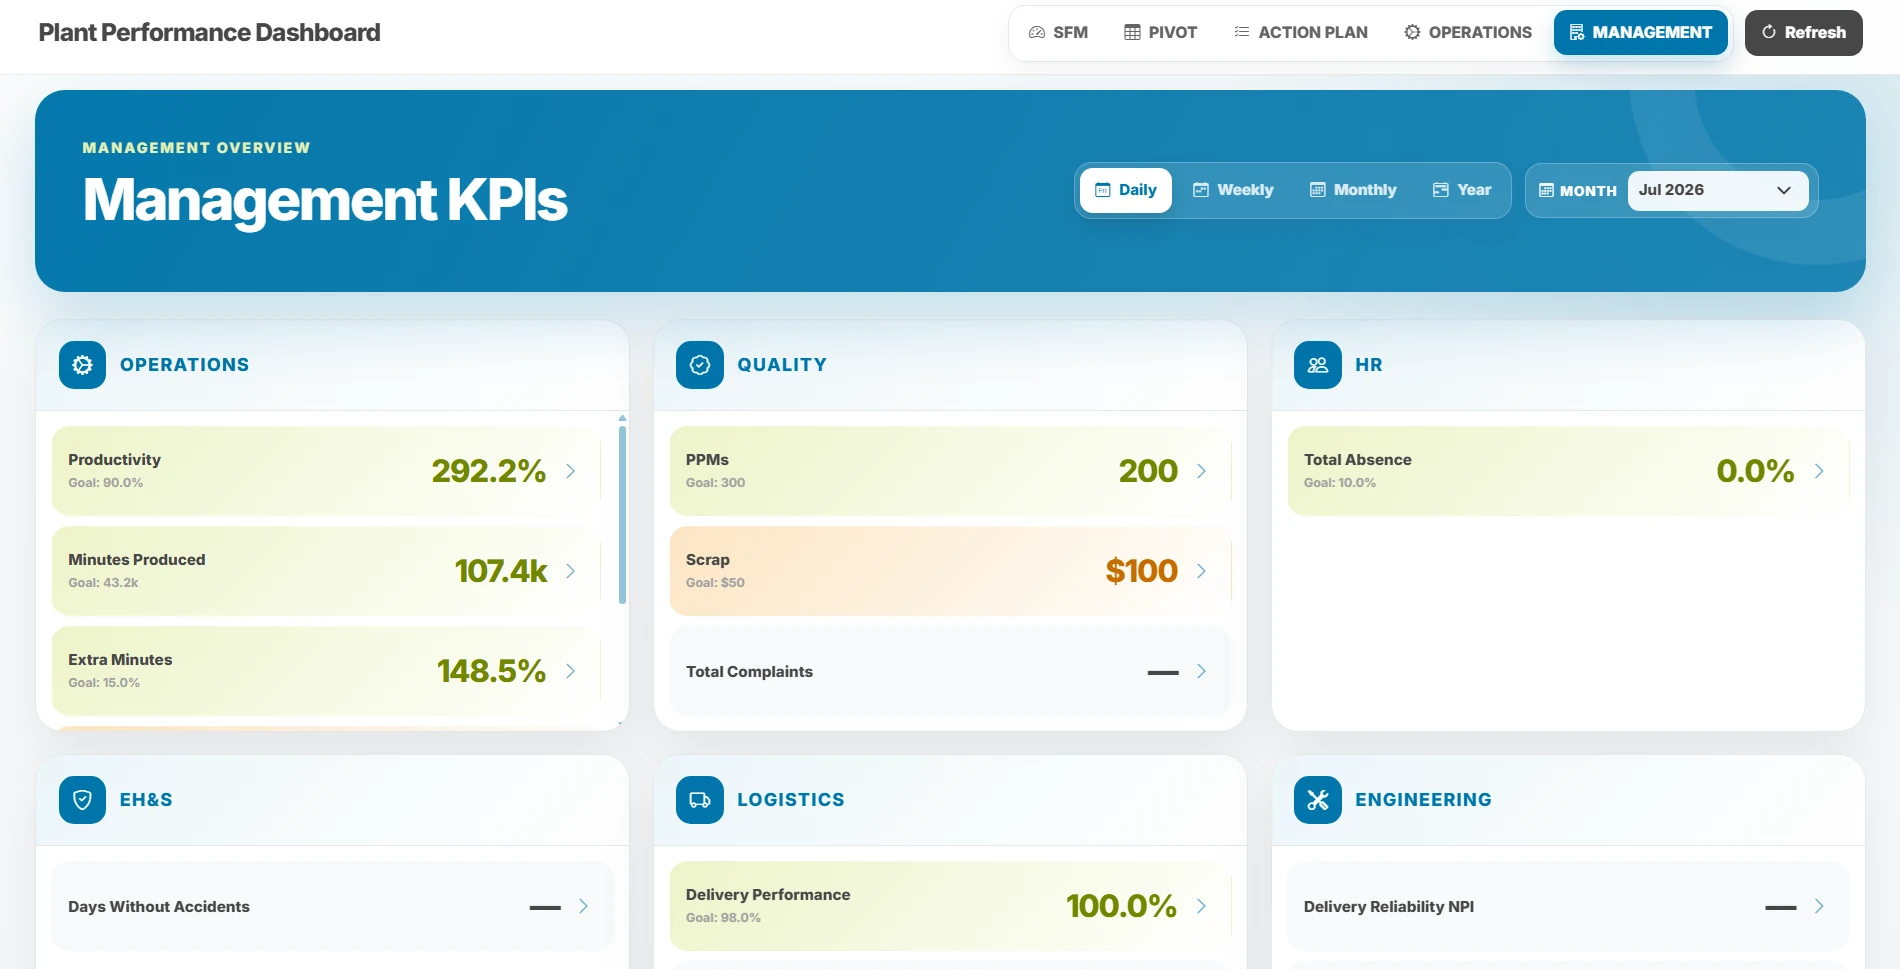Click the 100.0% Delivery Performance value
1900x969 pixels.
(x=1121, y=906)
